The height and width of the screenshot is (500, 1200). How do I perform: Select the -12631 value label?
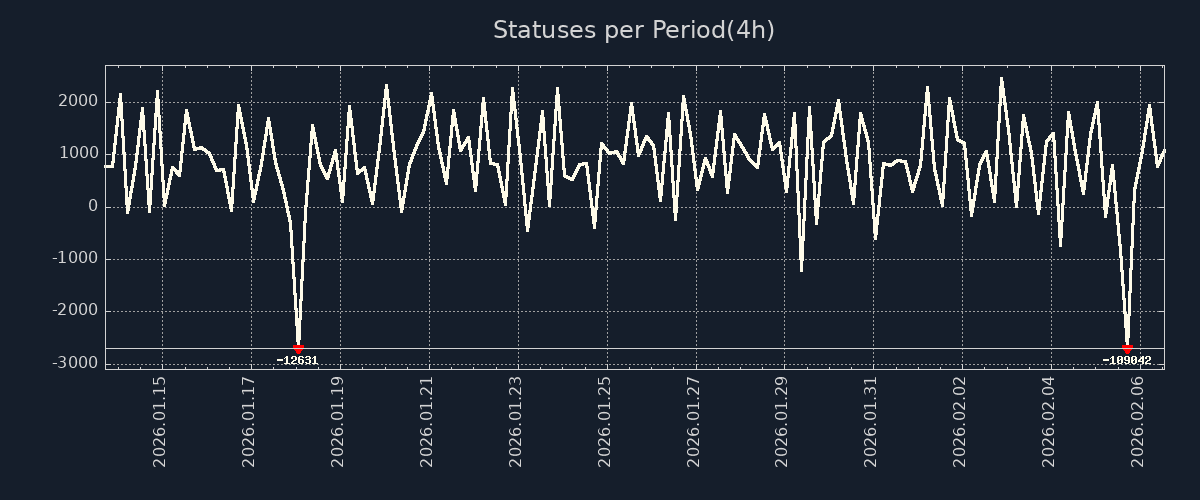pyautogui.click(x=297, y=360)
